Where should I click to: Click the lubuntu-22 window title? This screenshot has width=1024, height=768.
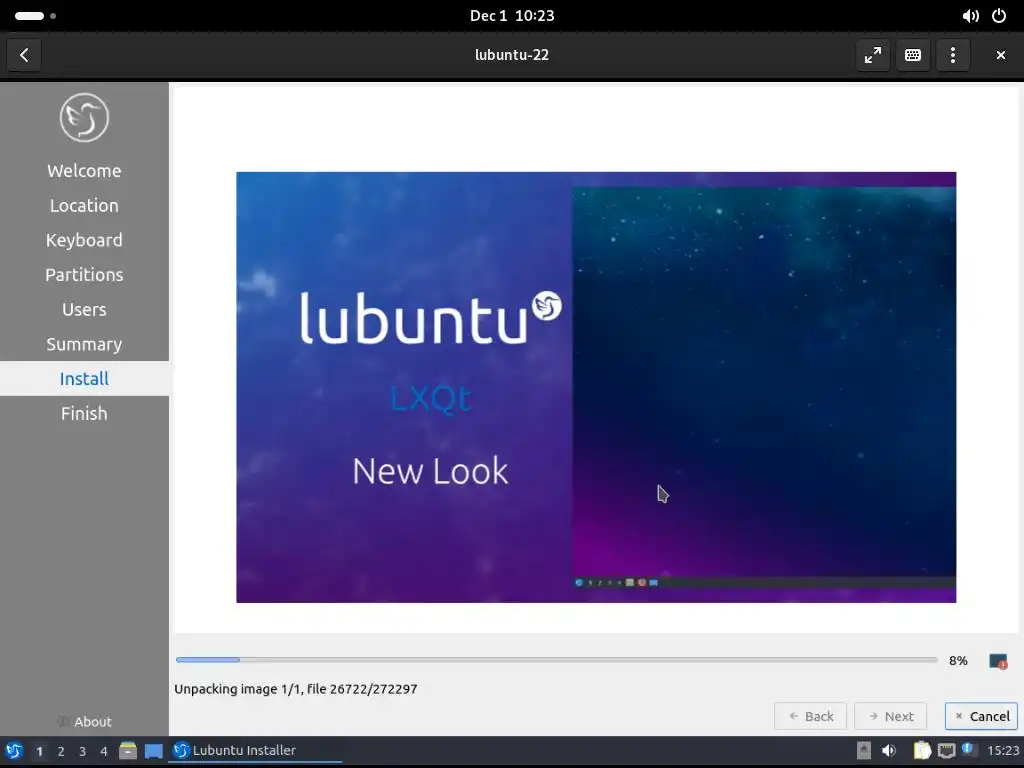(512, 55)
